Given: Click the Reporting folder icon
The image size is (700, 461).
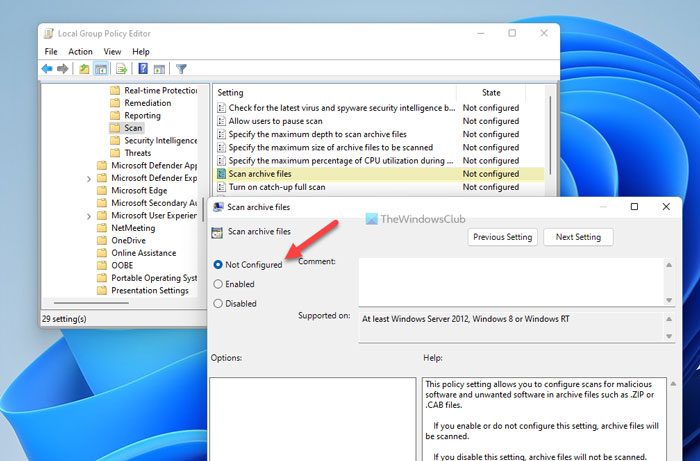Looking at the screenshot, I should click(x=115, y=115).
